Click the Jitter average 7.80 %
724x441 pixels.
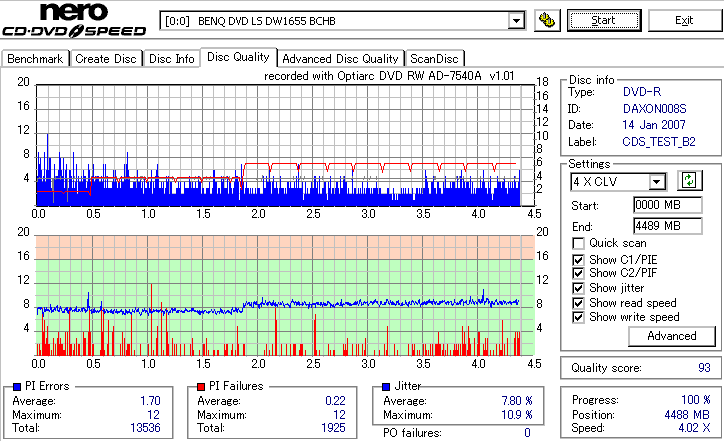(x=517, y=401)
